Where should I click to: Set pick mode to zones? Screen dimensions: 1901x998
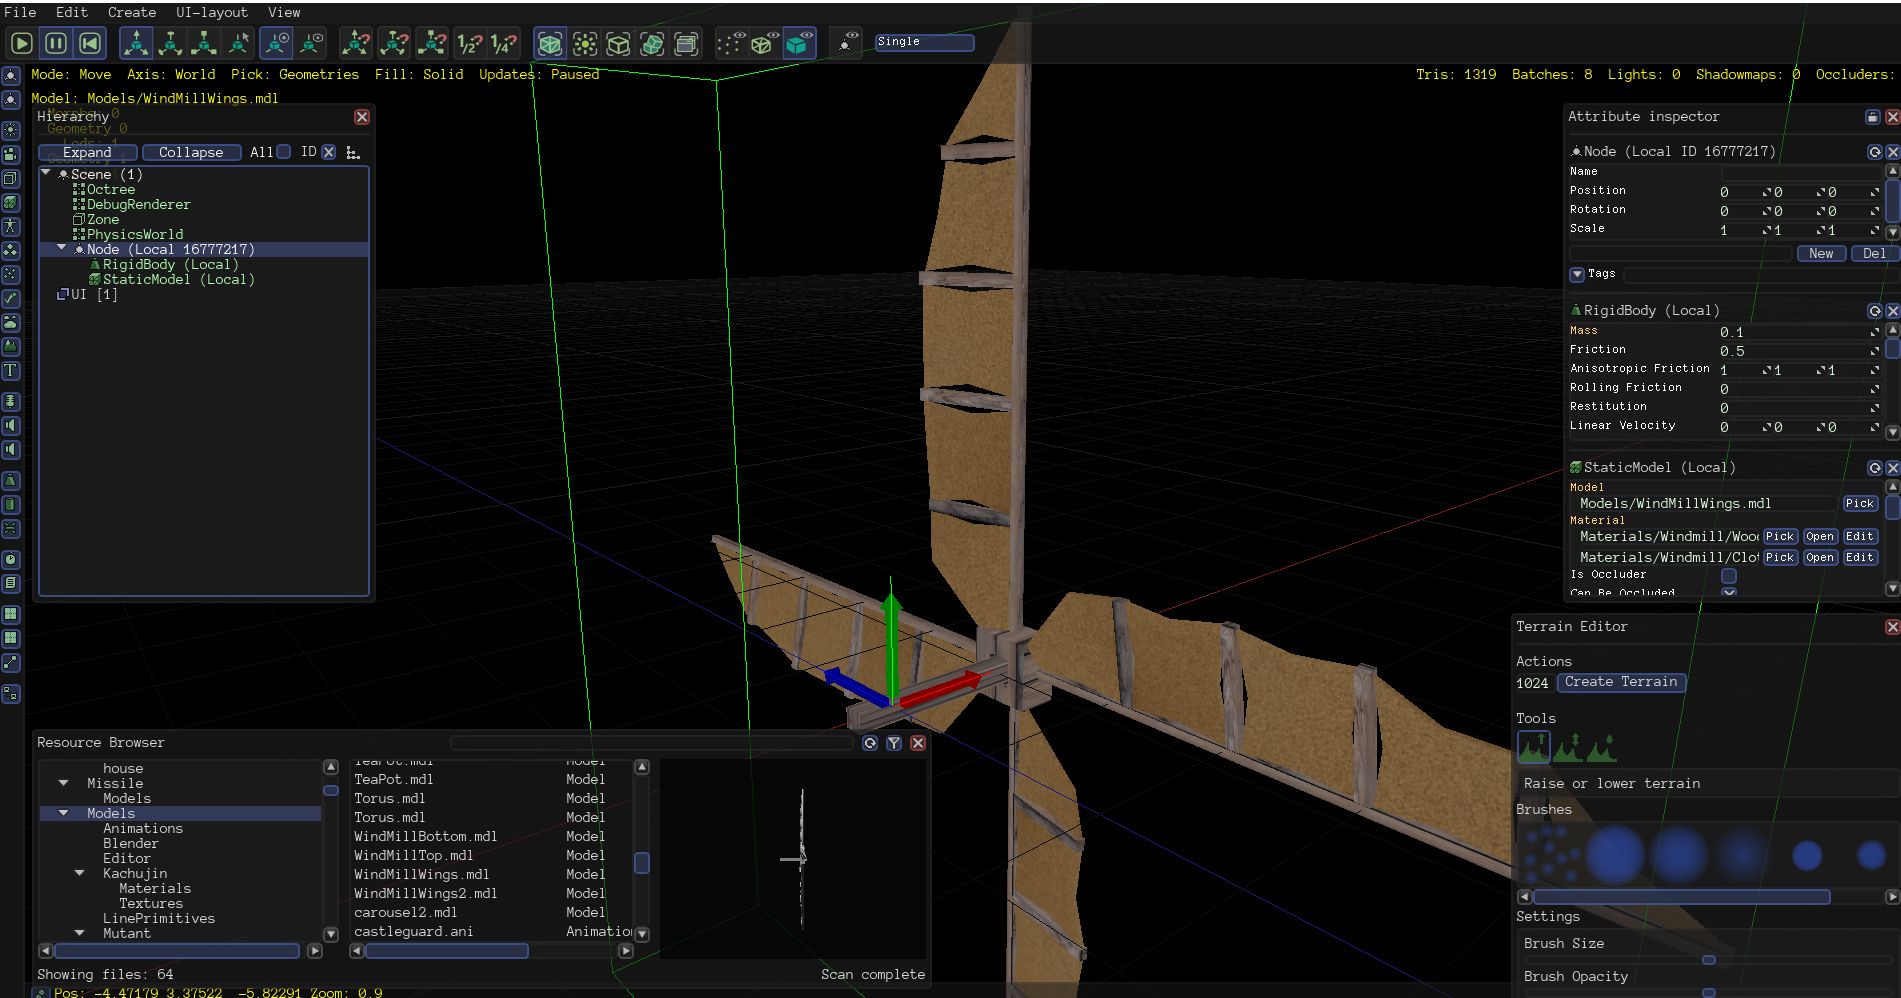click(x=618, y=43)
